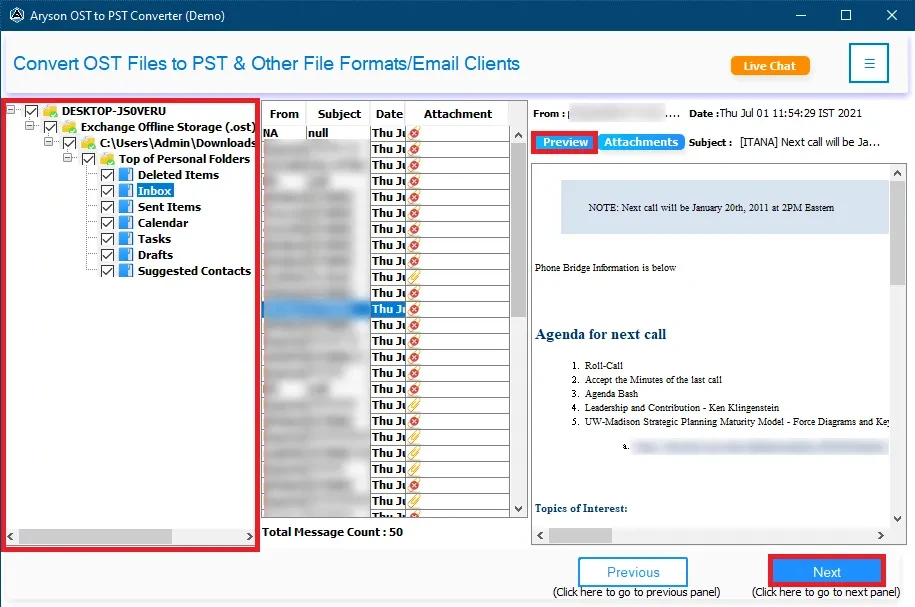Click the Calendar folder icon
This screenshot has height=607, width=915.
(x=126, y=223)
